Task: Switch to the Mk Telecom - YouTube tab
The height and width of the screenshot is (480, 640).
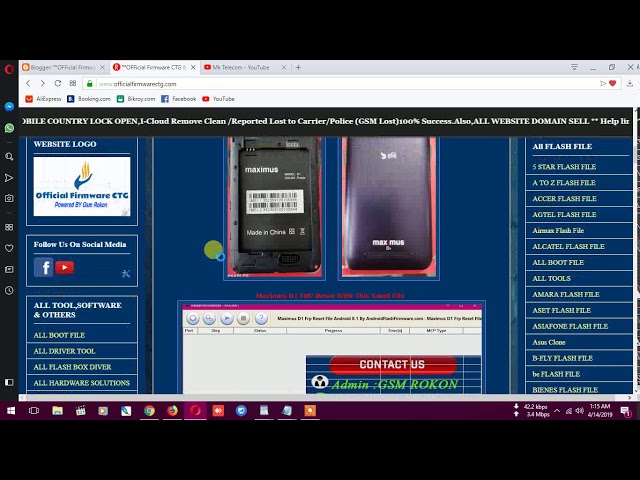Action: pos(241,67)
